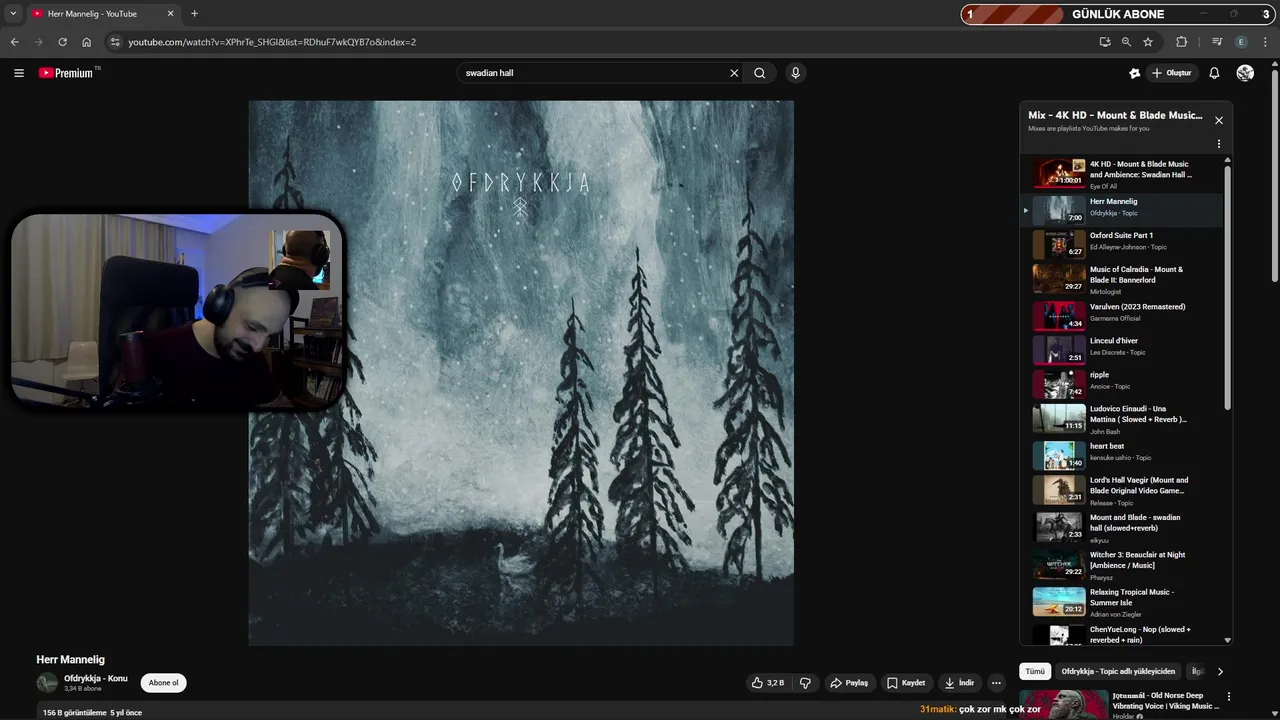Install app icon in address bar
1280x720 pixels.
pyautogui.click(x=1104, y=42)
